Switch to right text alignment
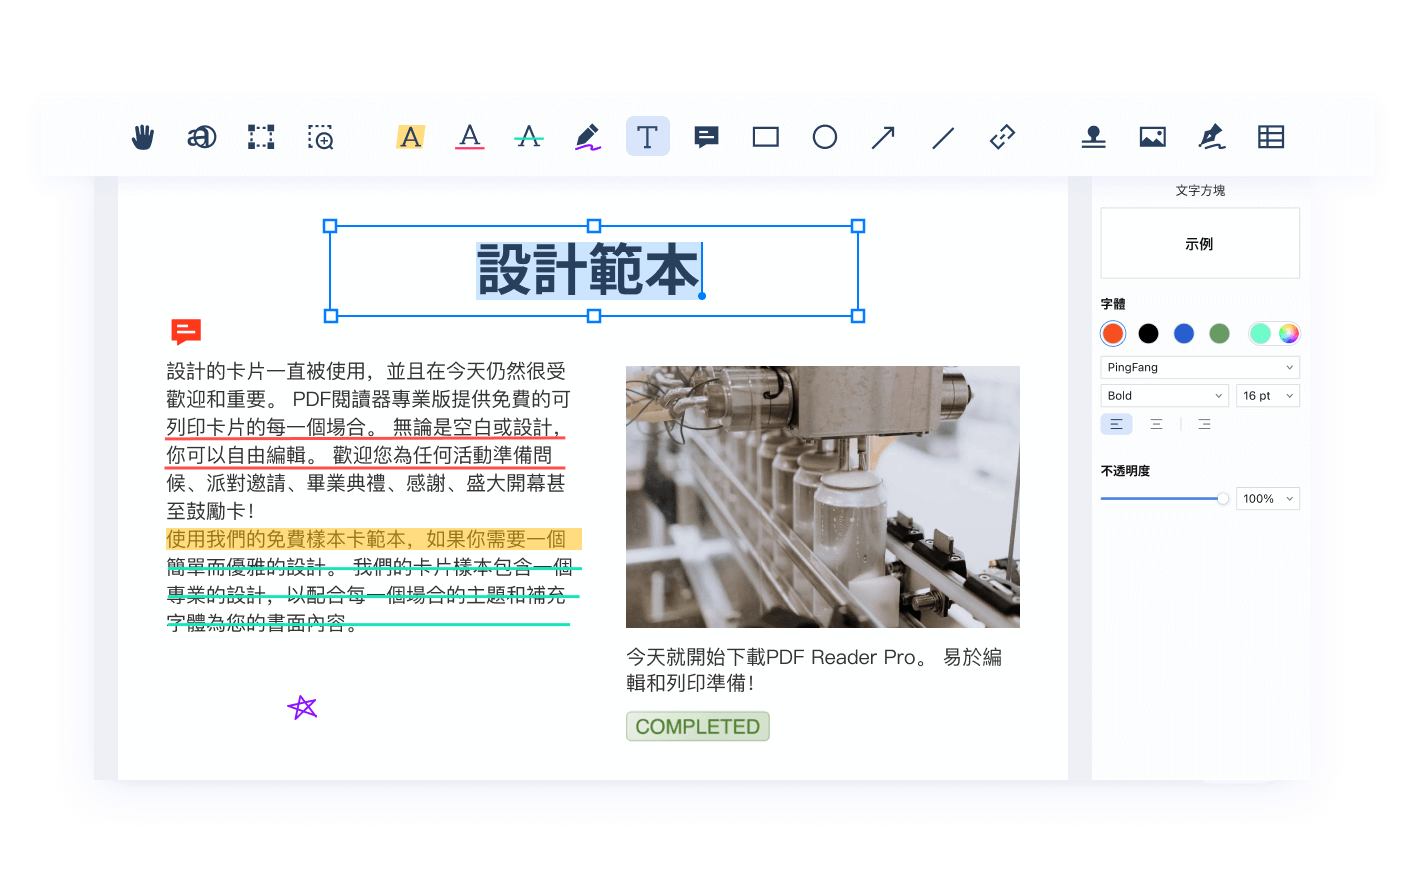This screenshot has width=1428, height=880. coord(1204,424)
